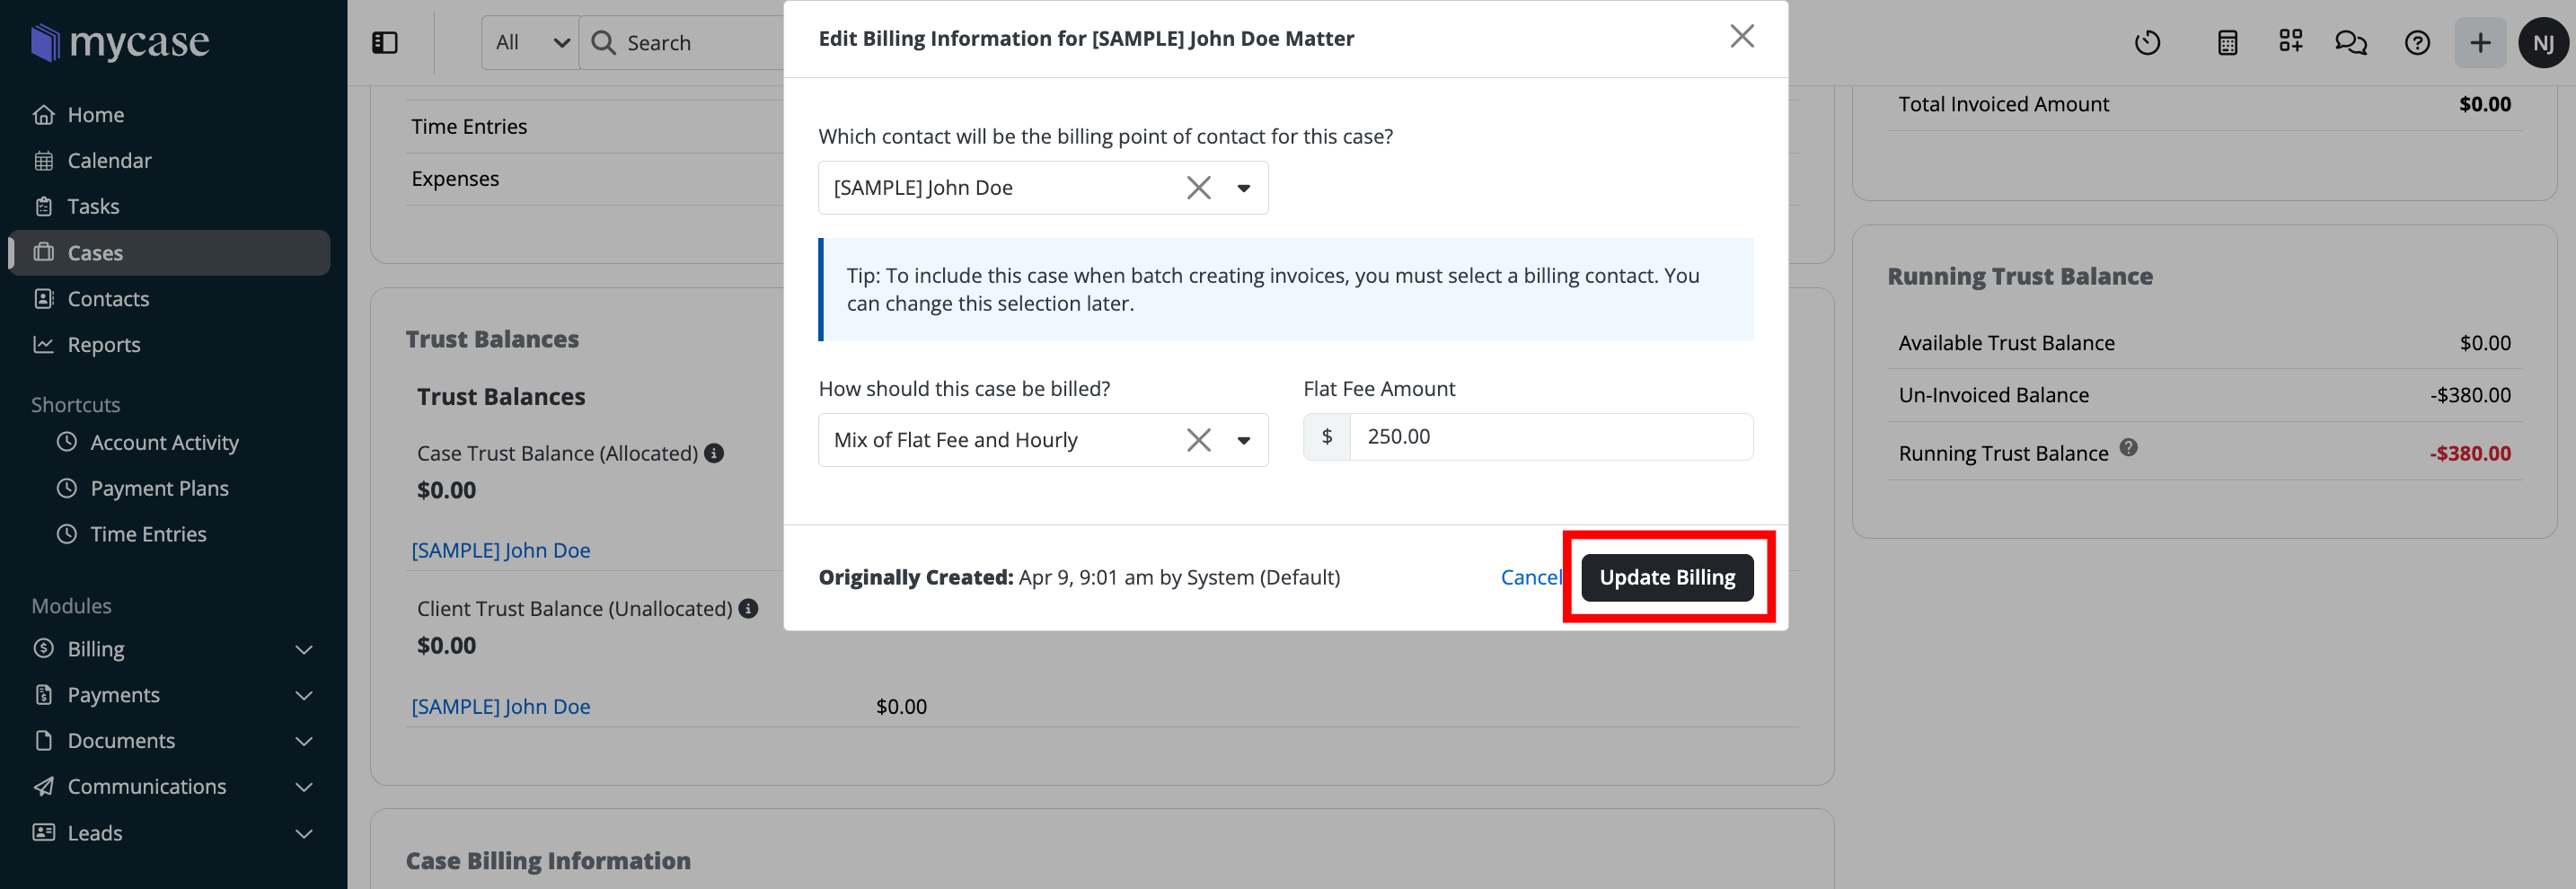Open the chat messages icon

click(x=2349, y=43)
